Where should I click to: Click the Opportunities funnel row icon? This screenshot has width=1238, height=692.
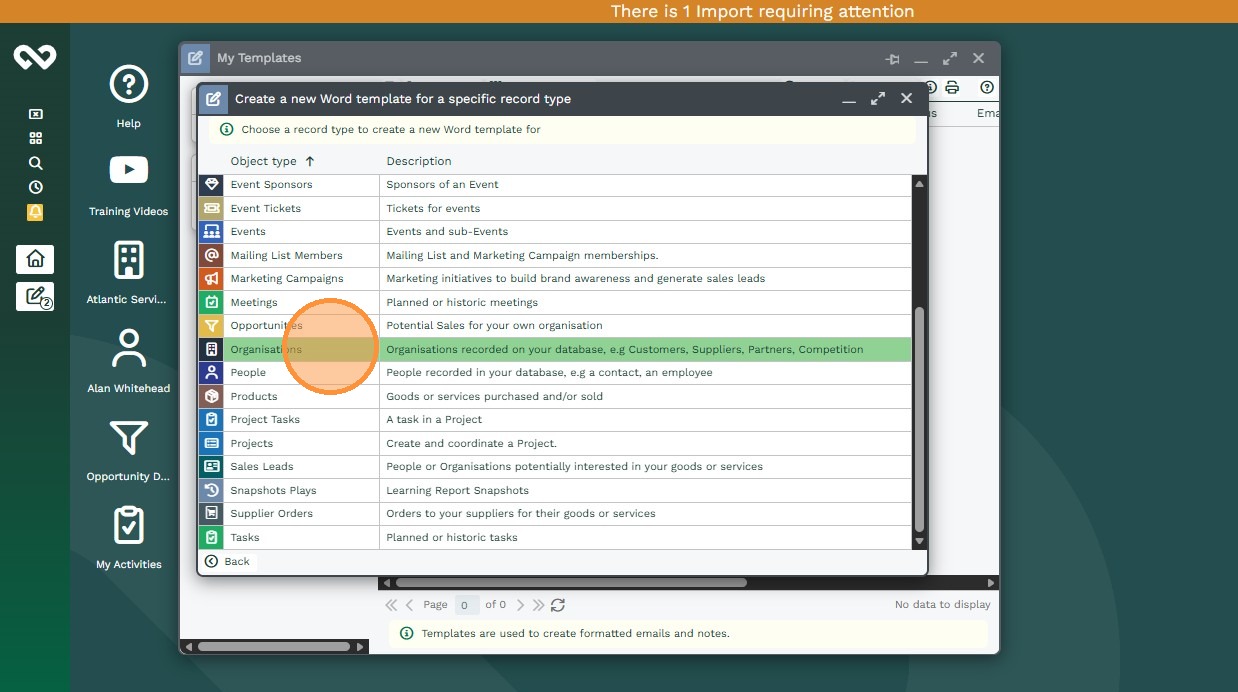211,325
